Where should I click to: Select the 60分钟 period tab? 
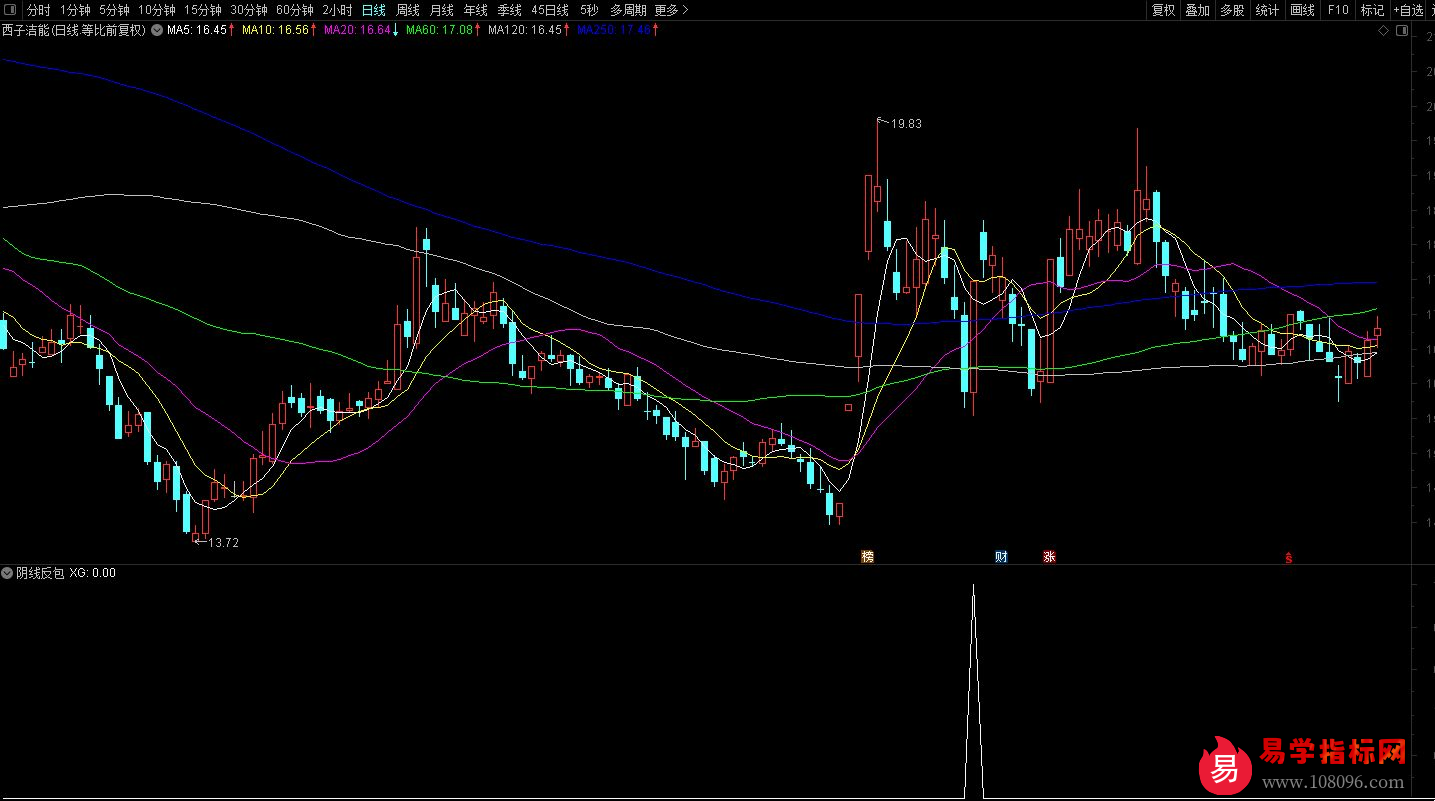tap(295, 10)
